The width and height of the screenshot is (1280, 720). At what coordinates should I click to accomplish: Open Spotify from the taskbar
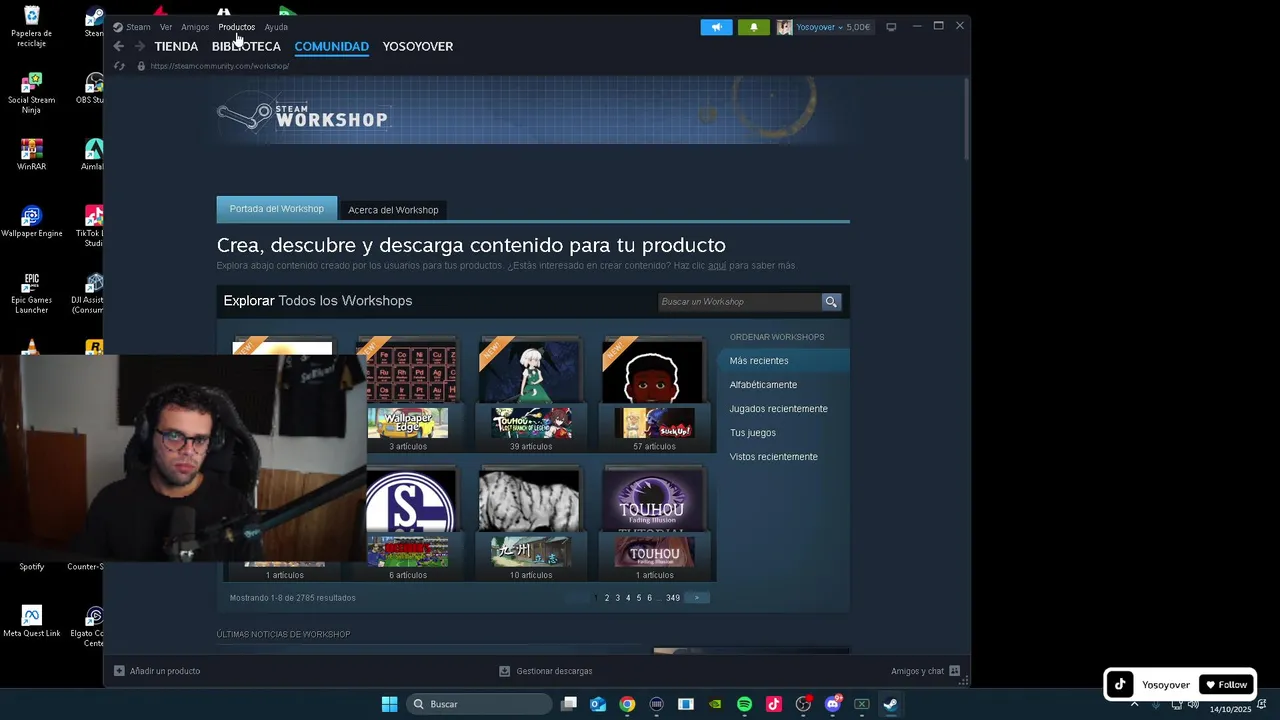(744, 704)
